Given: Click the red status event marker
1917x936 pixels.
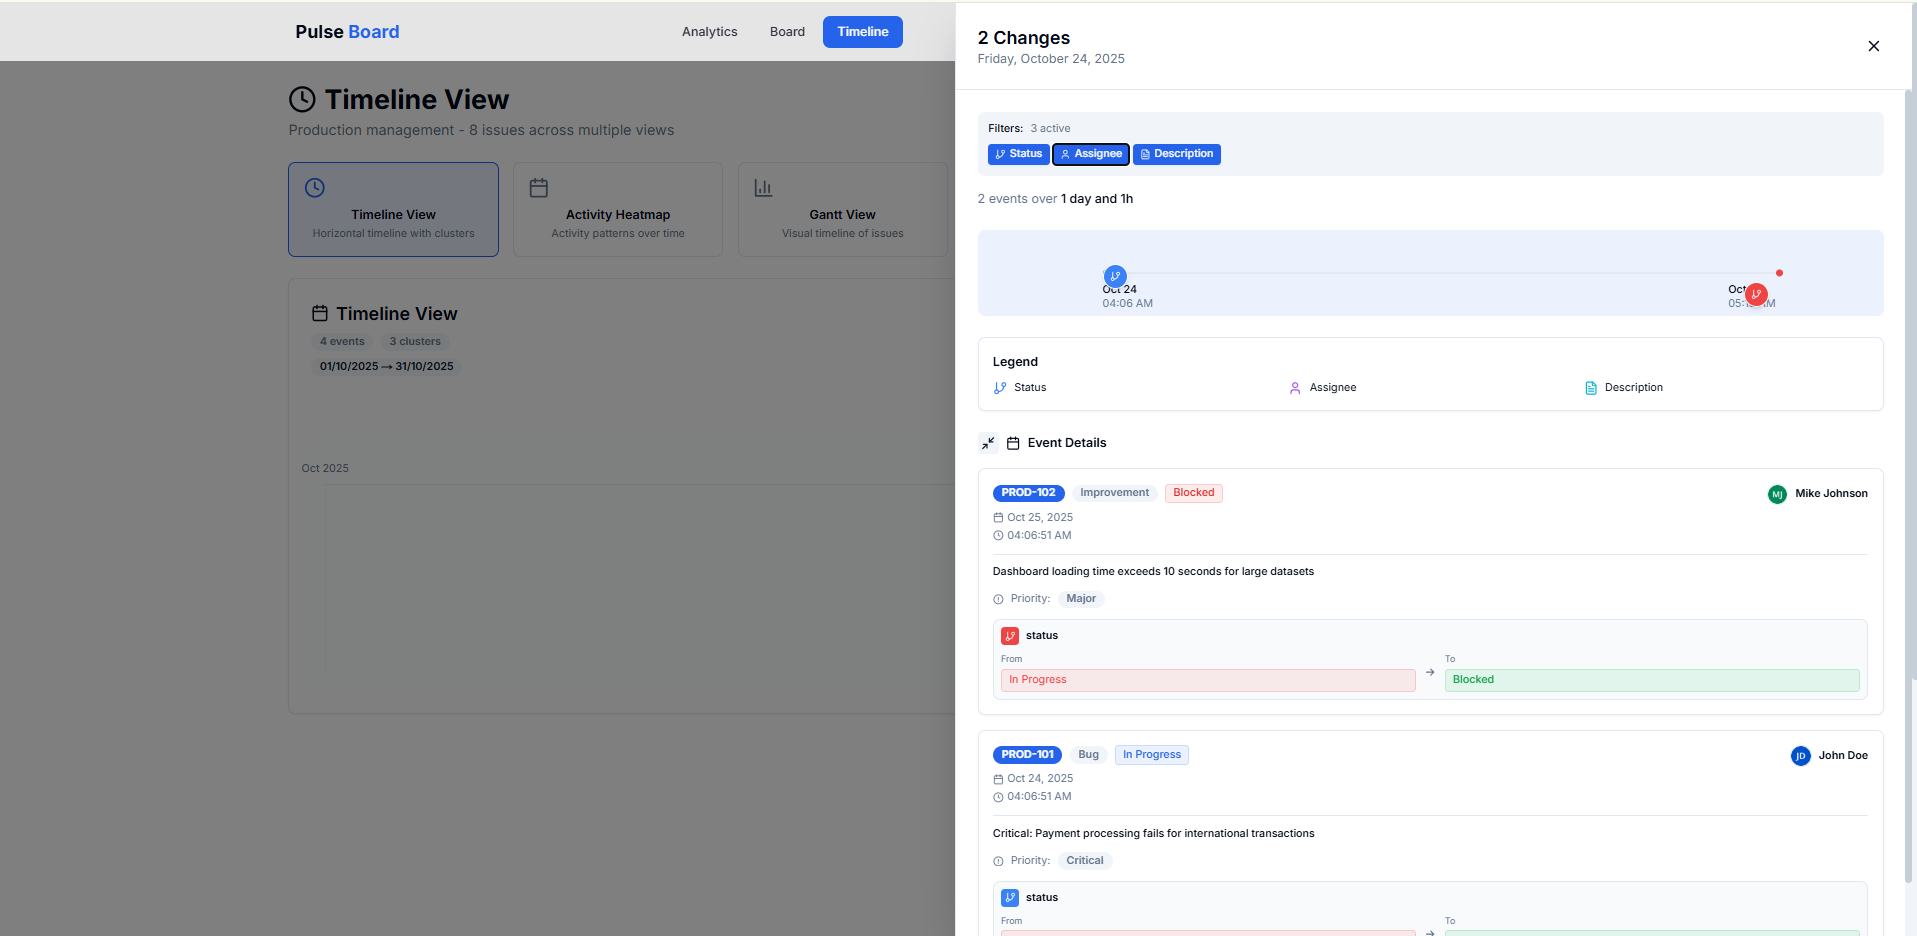Looking at the screenshot, I should pos(1756,294).
